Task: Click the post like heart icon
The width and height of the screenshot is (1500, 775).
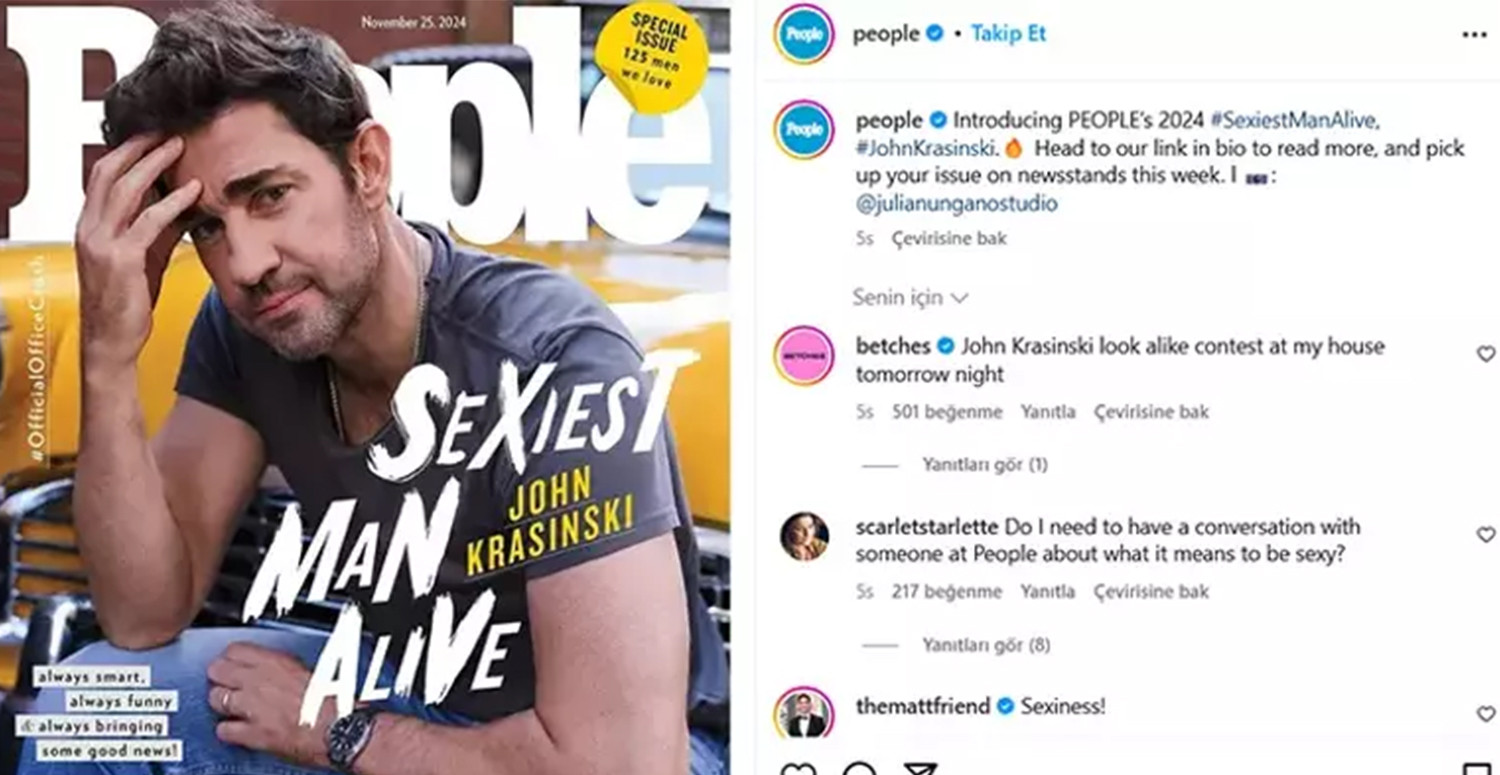Action: click(798, 768)
